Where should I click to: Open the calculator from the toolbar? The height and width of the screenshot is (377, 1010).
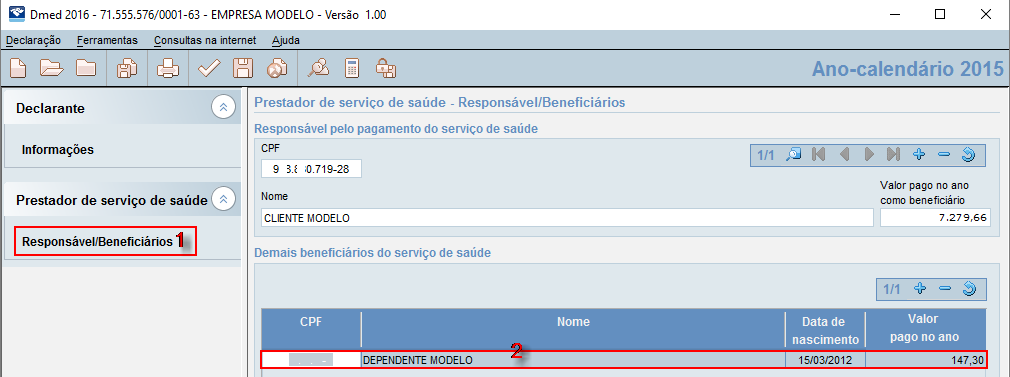point(351,68)
